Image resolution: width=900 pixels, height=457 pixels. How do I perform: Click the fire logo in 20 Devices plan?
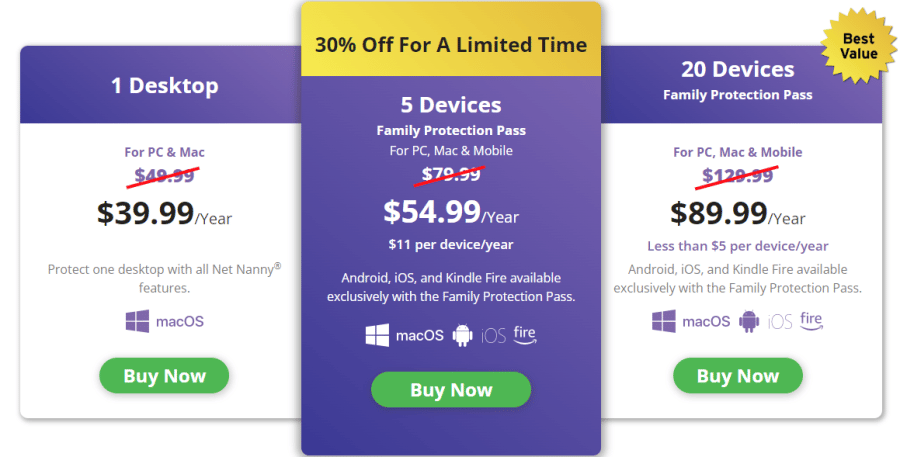click(811, 320)
